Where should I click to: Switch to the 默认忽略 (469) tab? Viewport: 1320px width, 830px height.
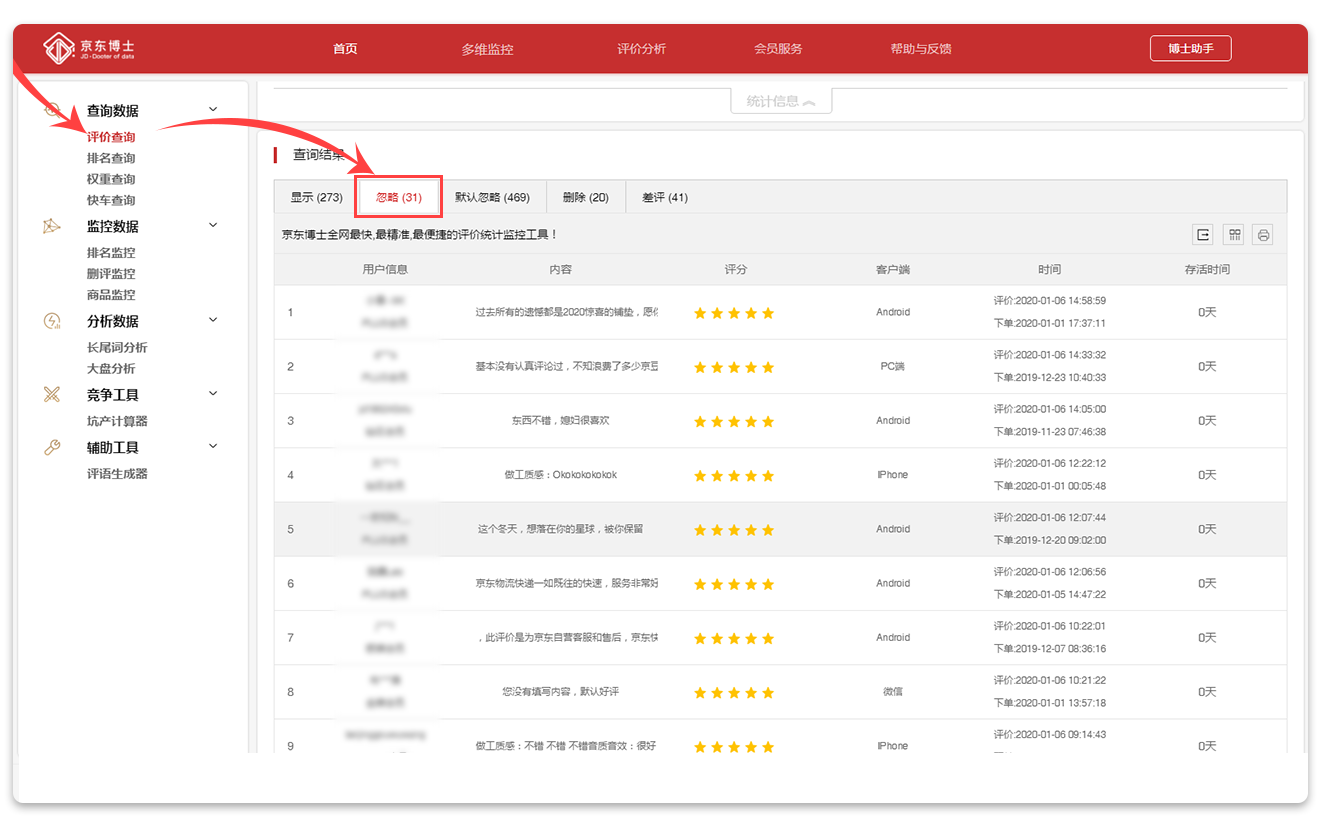click(x=492, y=198)
